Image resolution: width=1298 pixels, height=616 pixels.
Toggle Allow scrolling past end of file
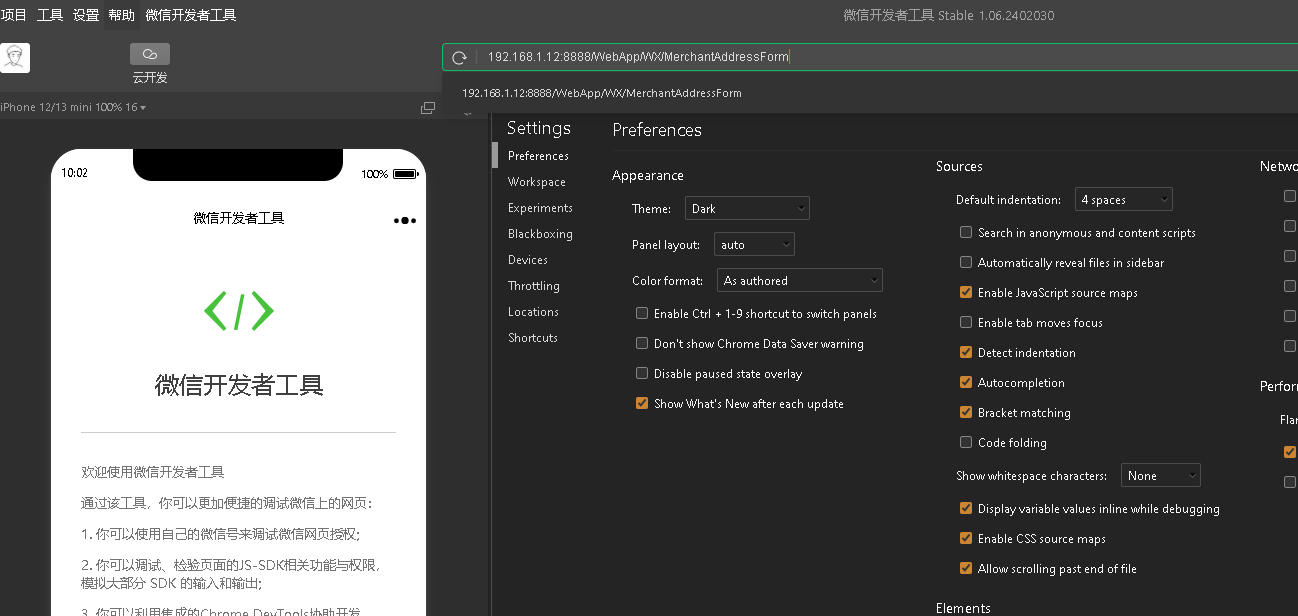click(966, 568)
